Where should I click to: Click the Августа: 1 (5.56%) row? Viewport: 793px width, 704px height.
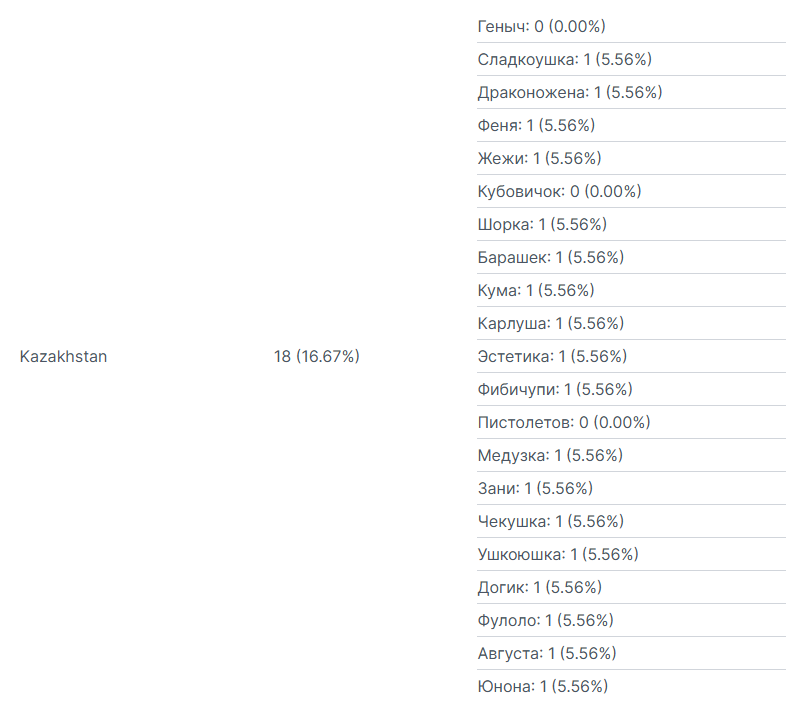547,653
